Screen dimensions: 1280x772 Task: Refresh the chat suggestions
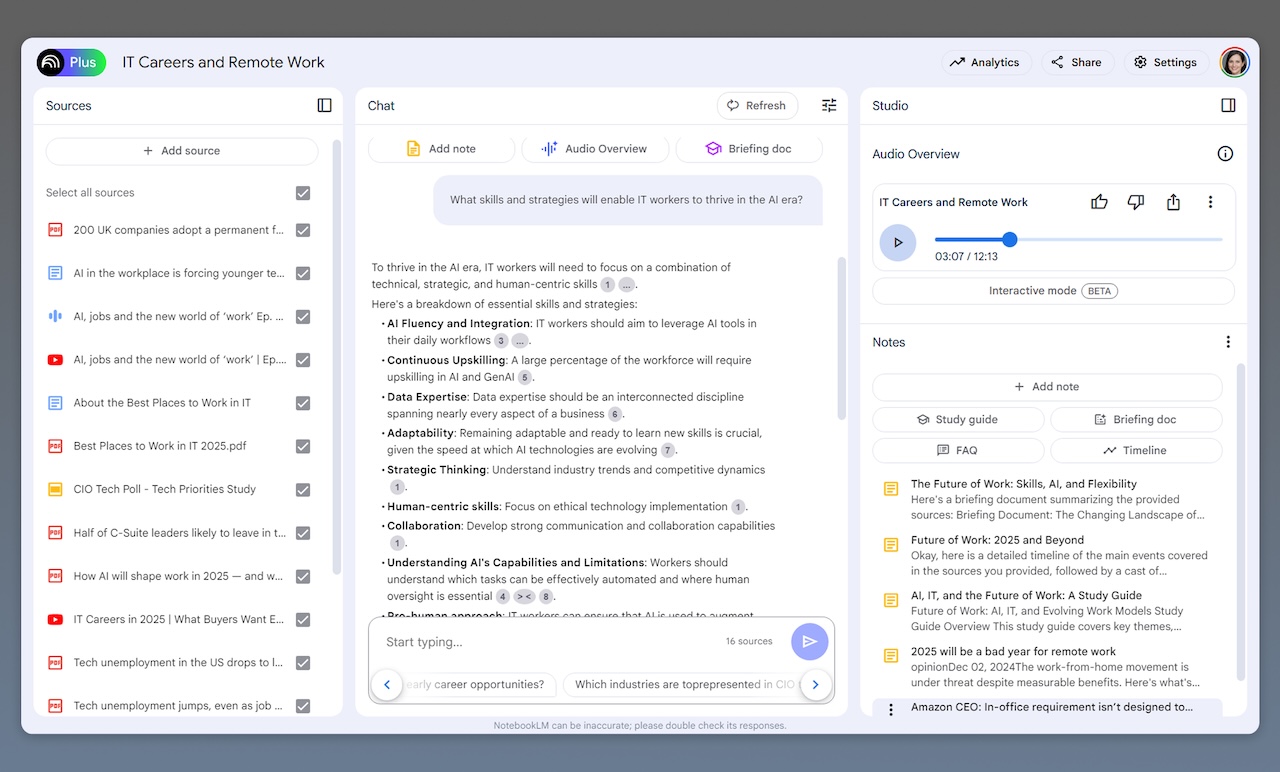pos(757,105)
